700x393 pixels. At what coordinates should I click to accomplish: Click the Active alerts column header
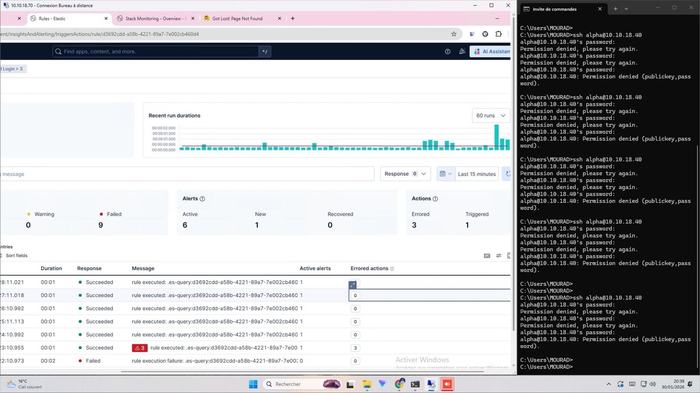pos(315,268)
